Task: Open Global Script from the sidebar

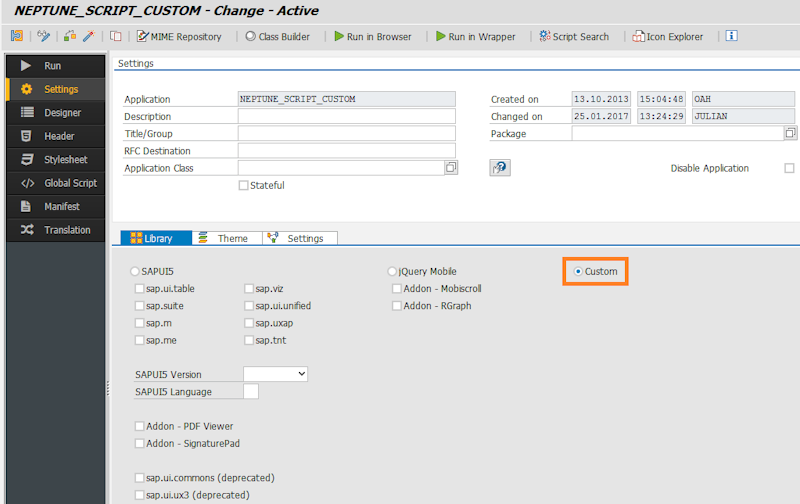Action: coord(56,183)
